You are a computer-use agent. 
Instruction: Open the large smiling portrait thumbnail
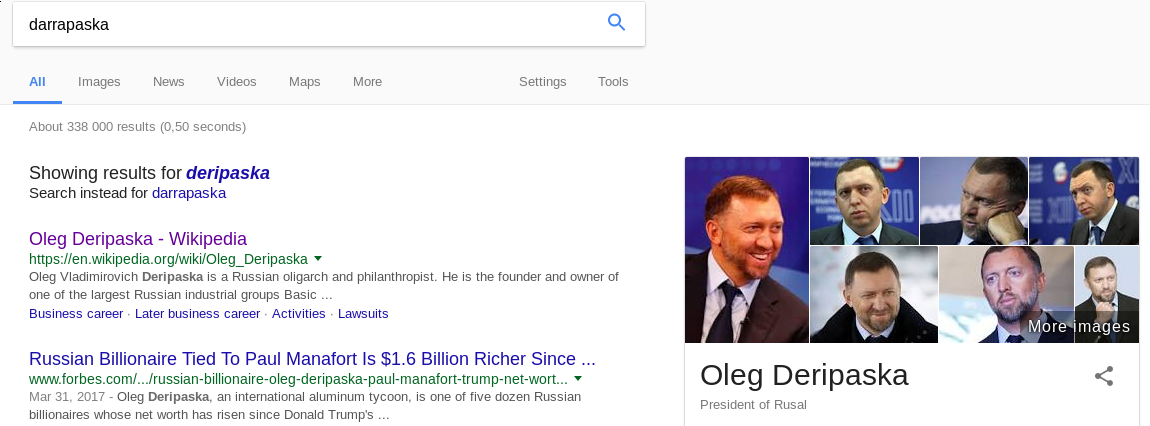click(x=746, y=250)
